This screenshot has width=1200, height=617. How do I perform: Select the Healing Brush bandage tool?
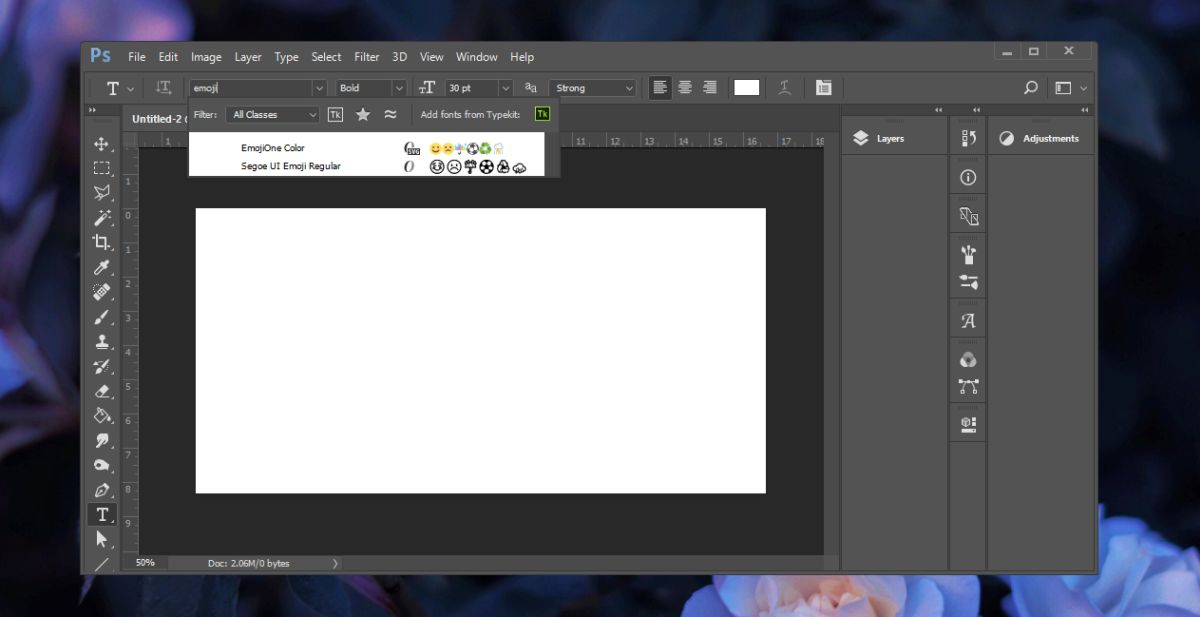pyautogui.click(x=101, y=292)
